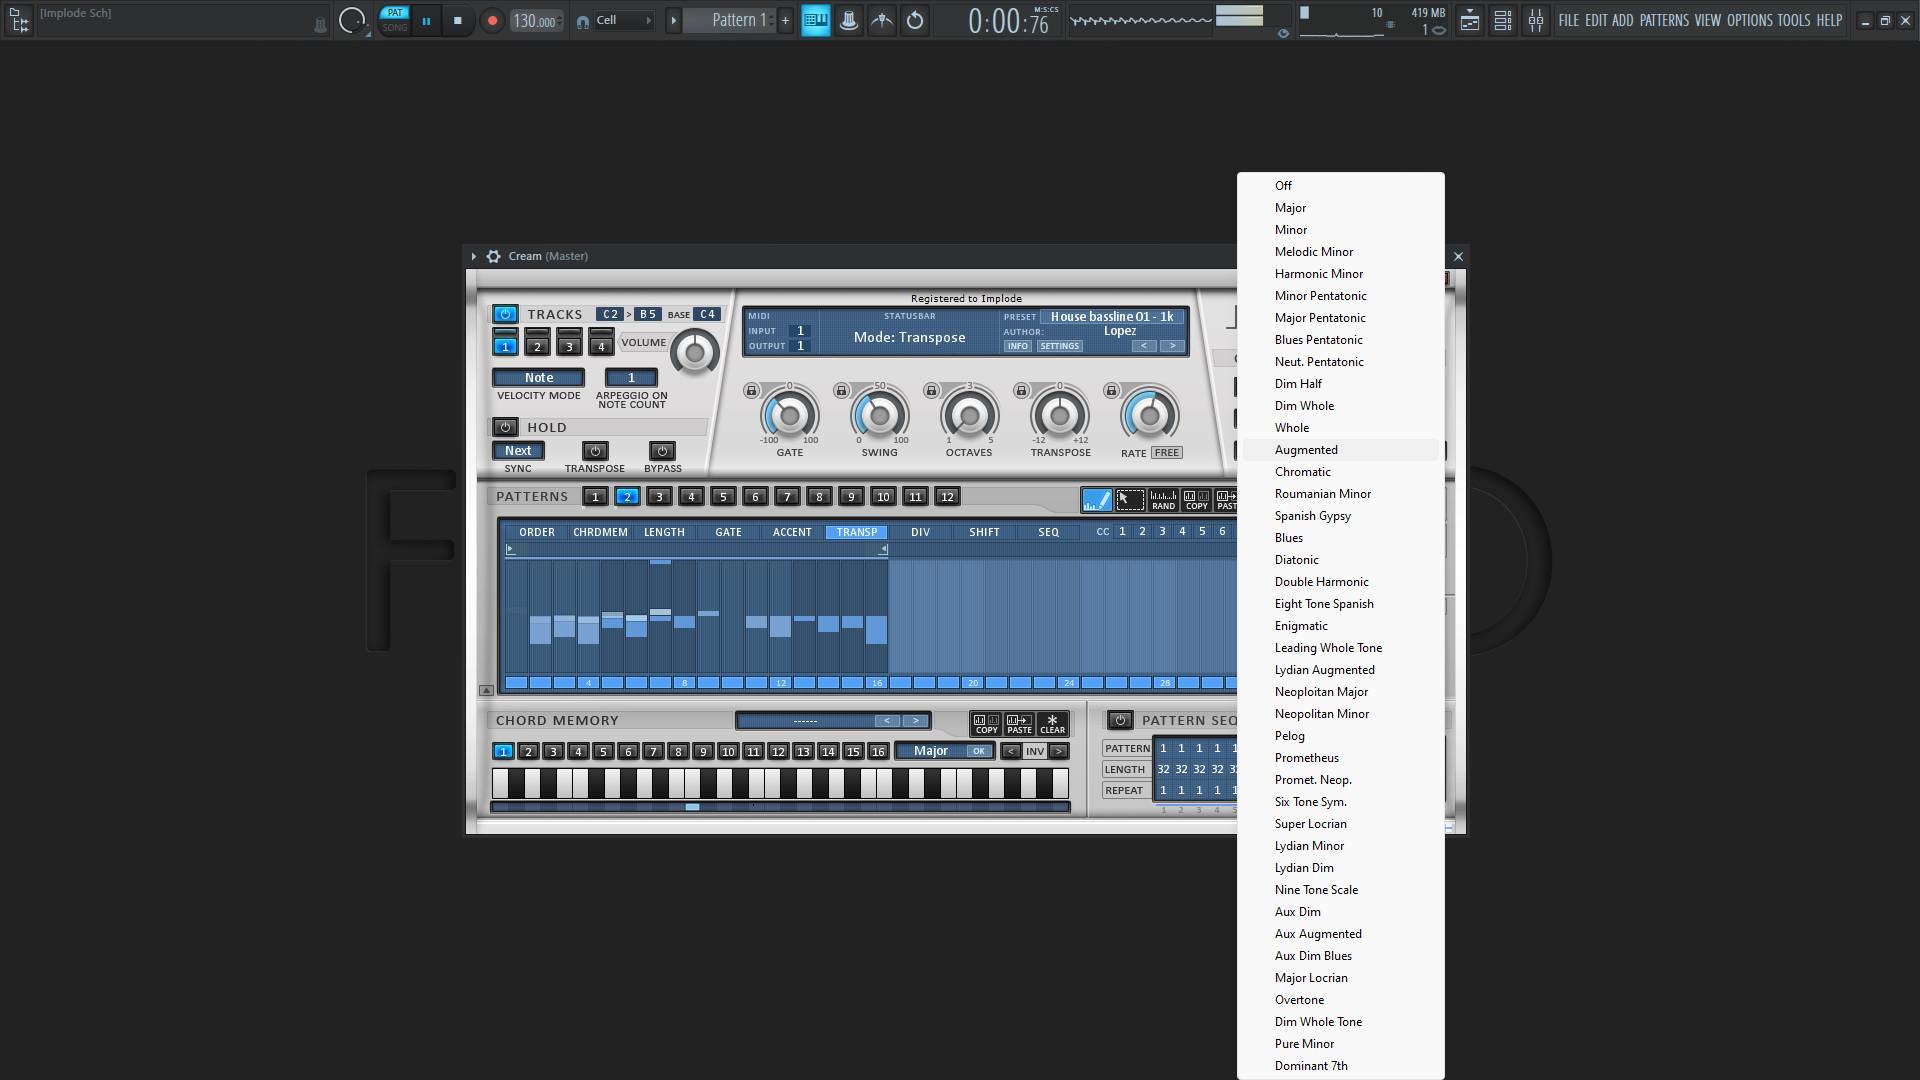Click Cream's RAND randomize icon

pyautogui.click(x=1163, y=499)
